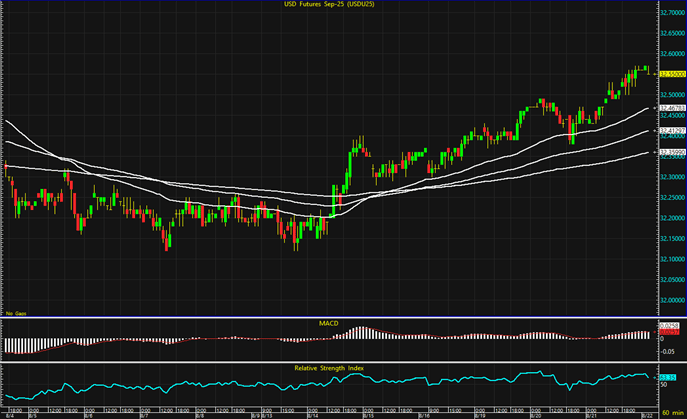Click the lowest moving average price label
This screenshot has height=419, width=687.
coord(671,152)
